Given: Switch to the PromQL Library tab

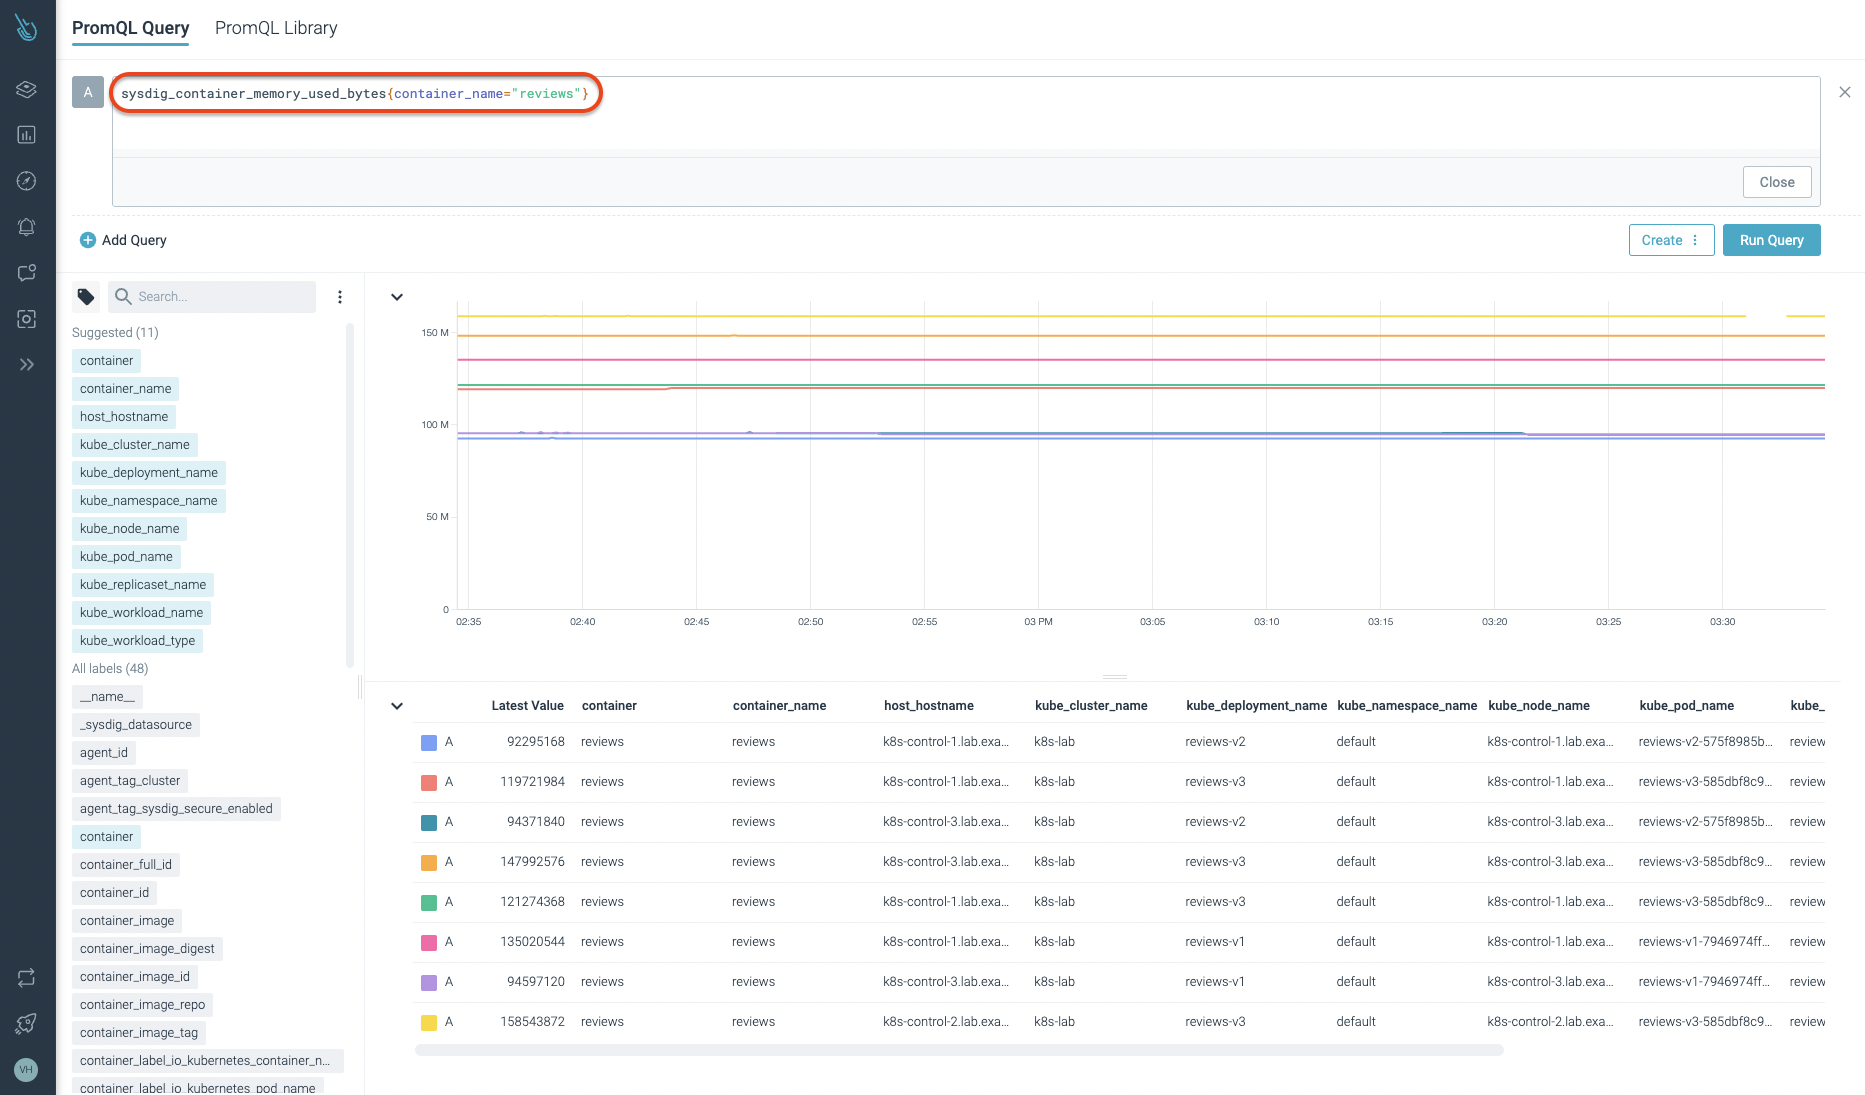Looking at the screenshot, I should 275,28.
